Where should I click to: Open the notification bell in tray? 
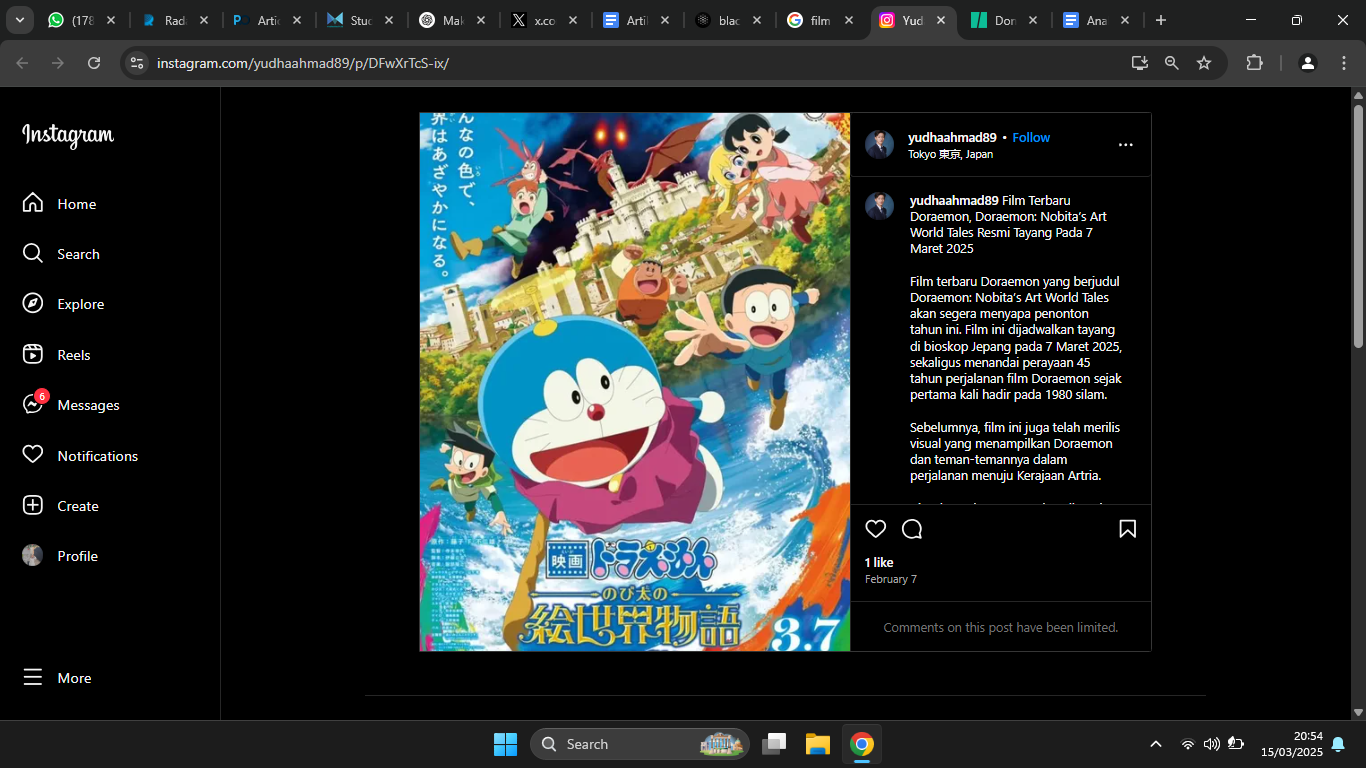pos(1338,744)
